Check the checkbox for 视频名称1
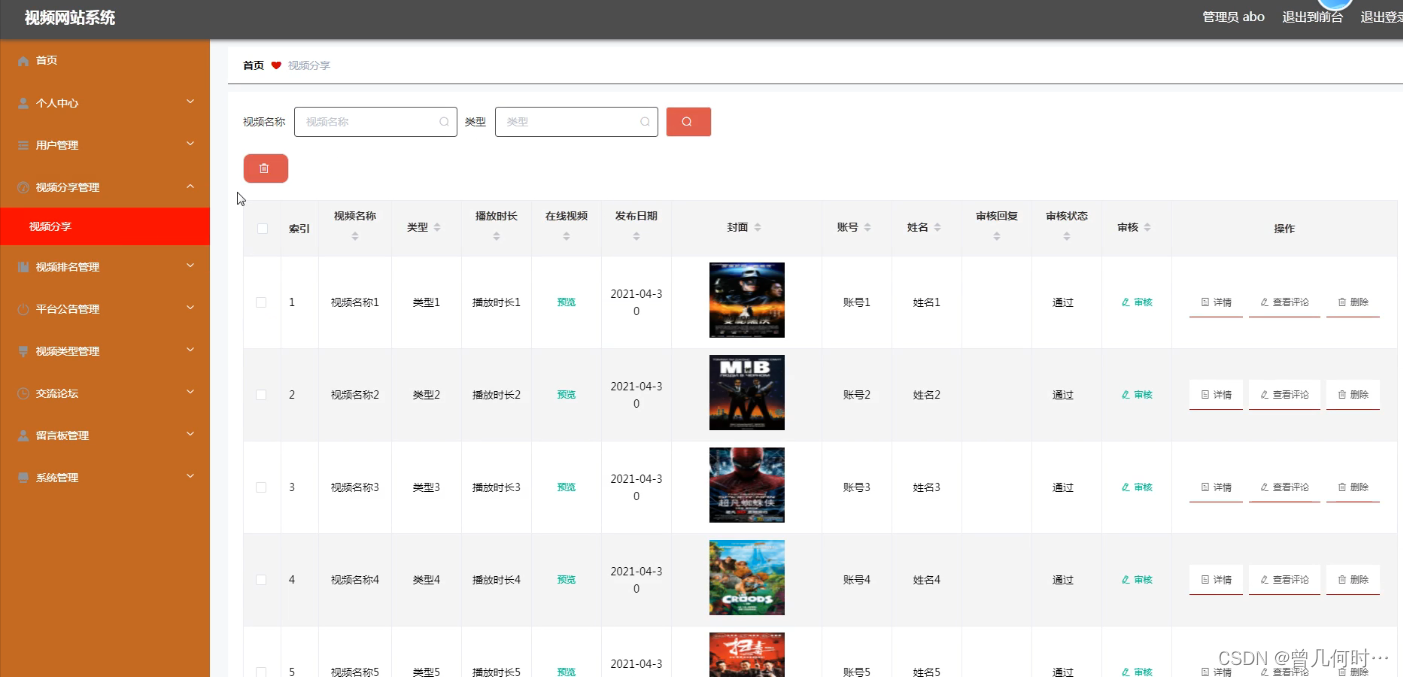Image resolution: width=1403 pixels, height=677 pixels. coord(261,301)
